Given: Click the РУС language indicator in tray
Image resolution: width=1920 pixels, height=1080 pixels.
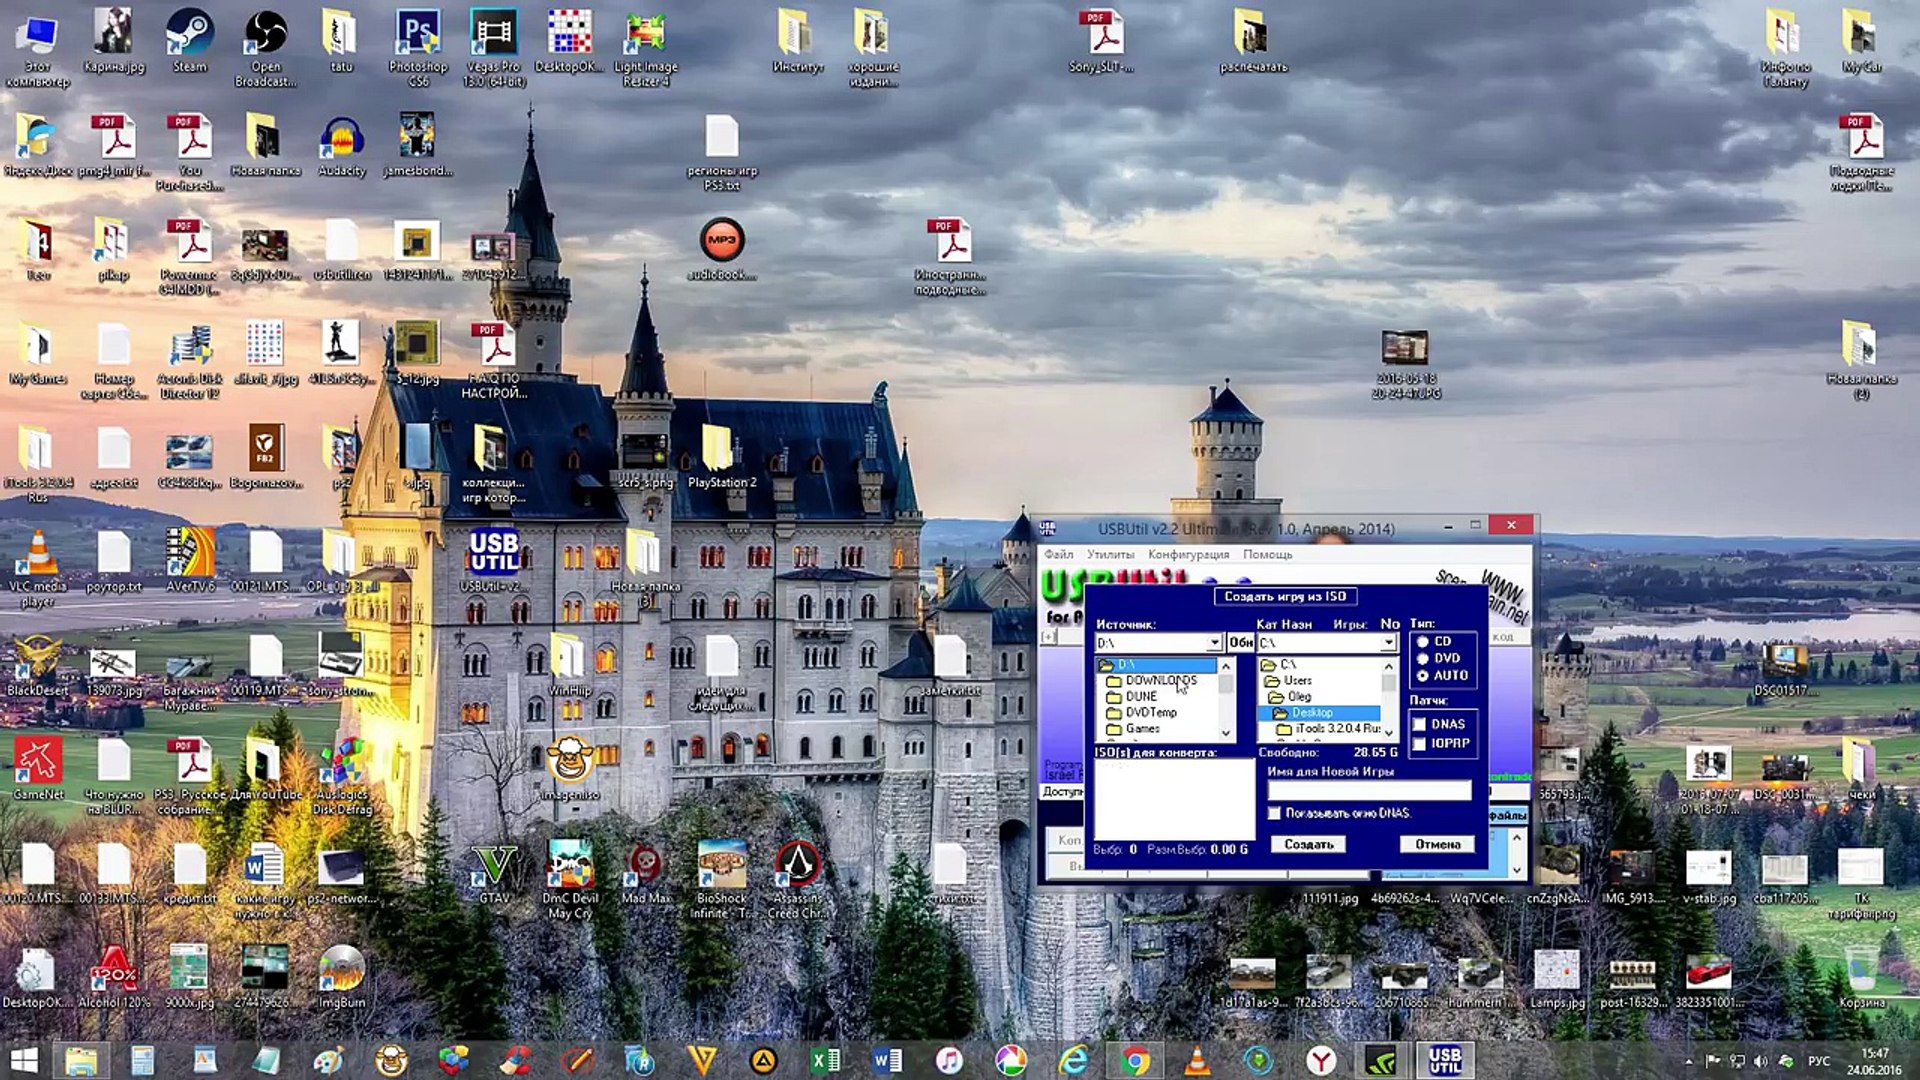Looking at the screenshot, I should tap(1818, 1061).
